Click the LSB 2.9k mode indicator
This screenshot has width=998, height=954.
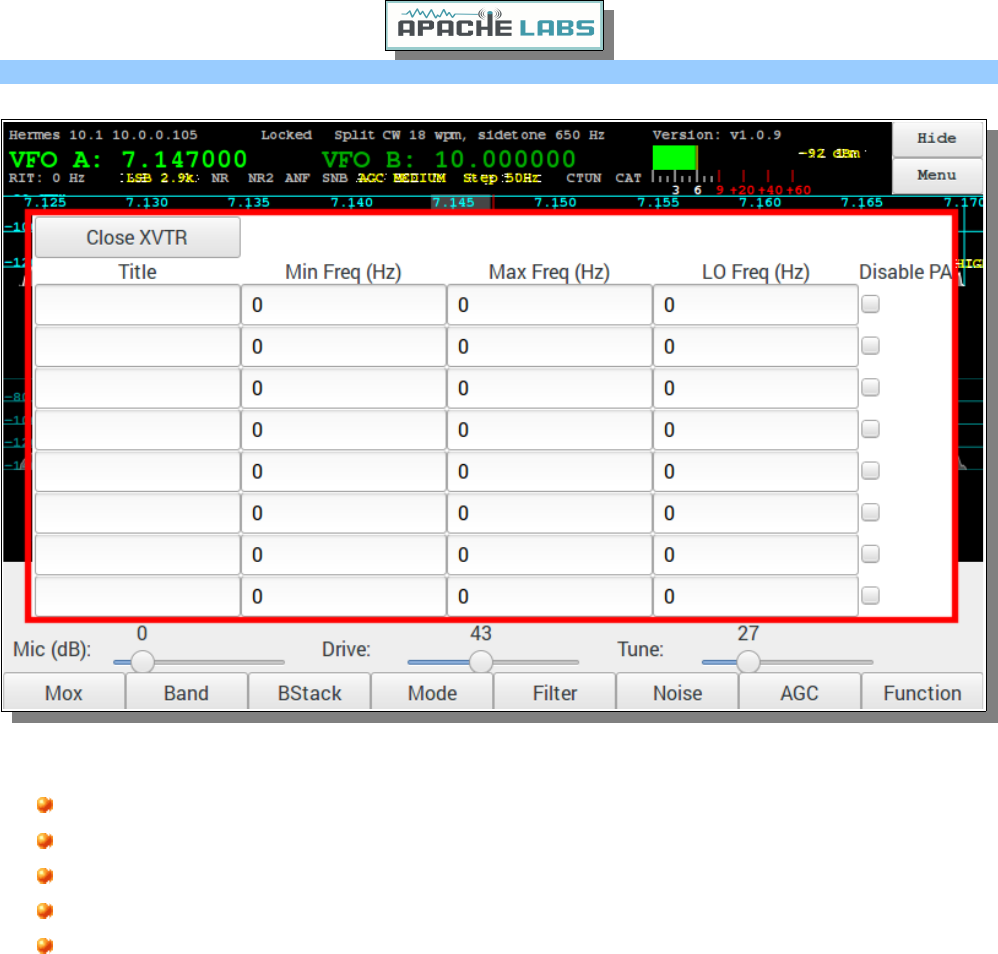click(x=160, y=178)
